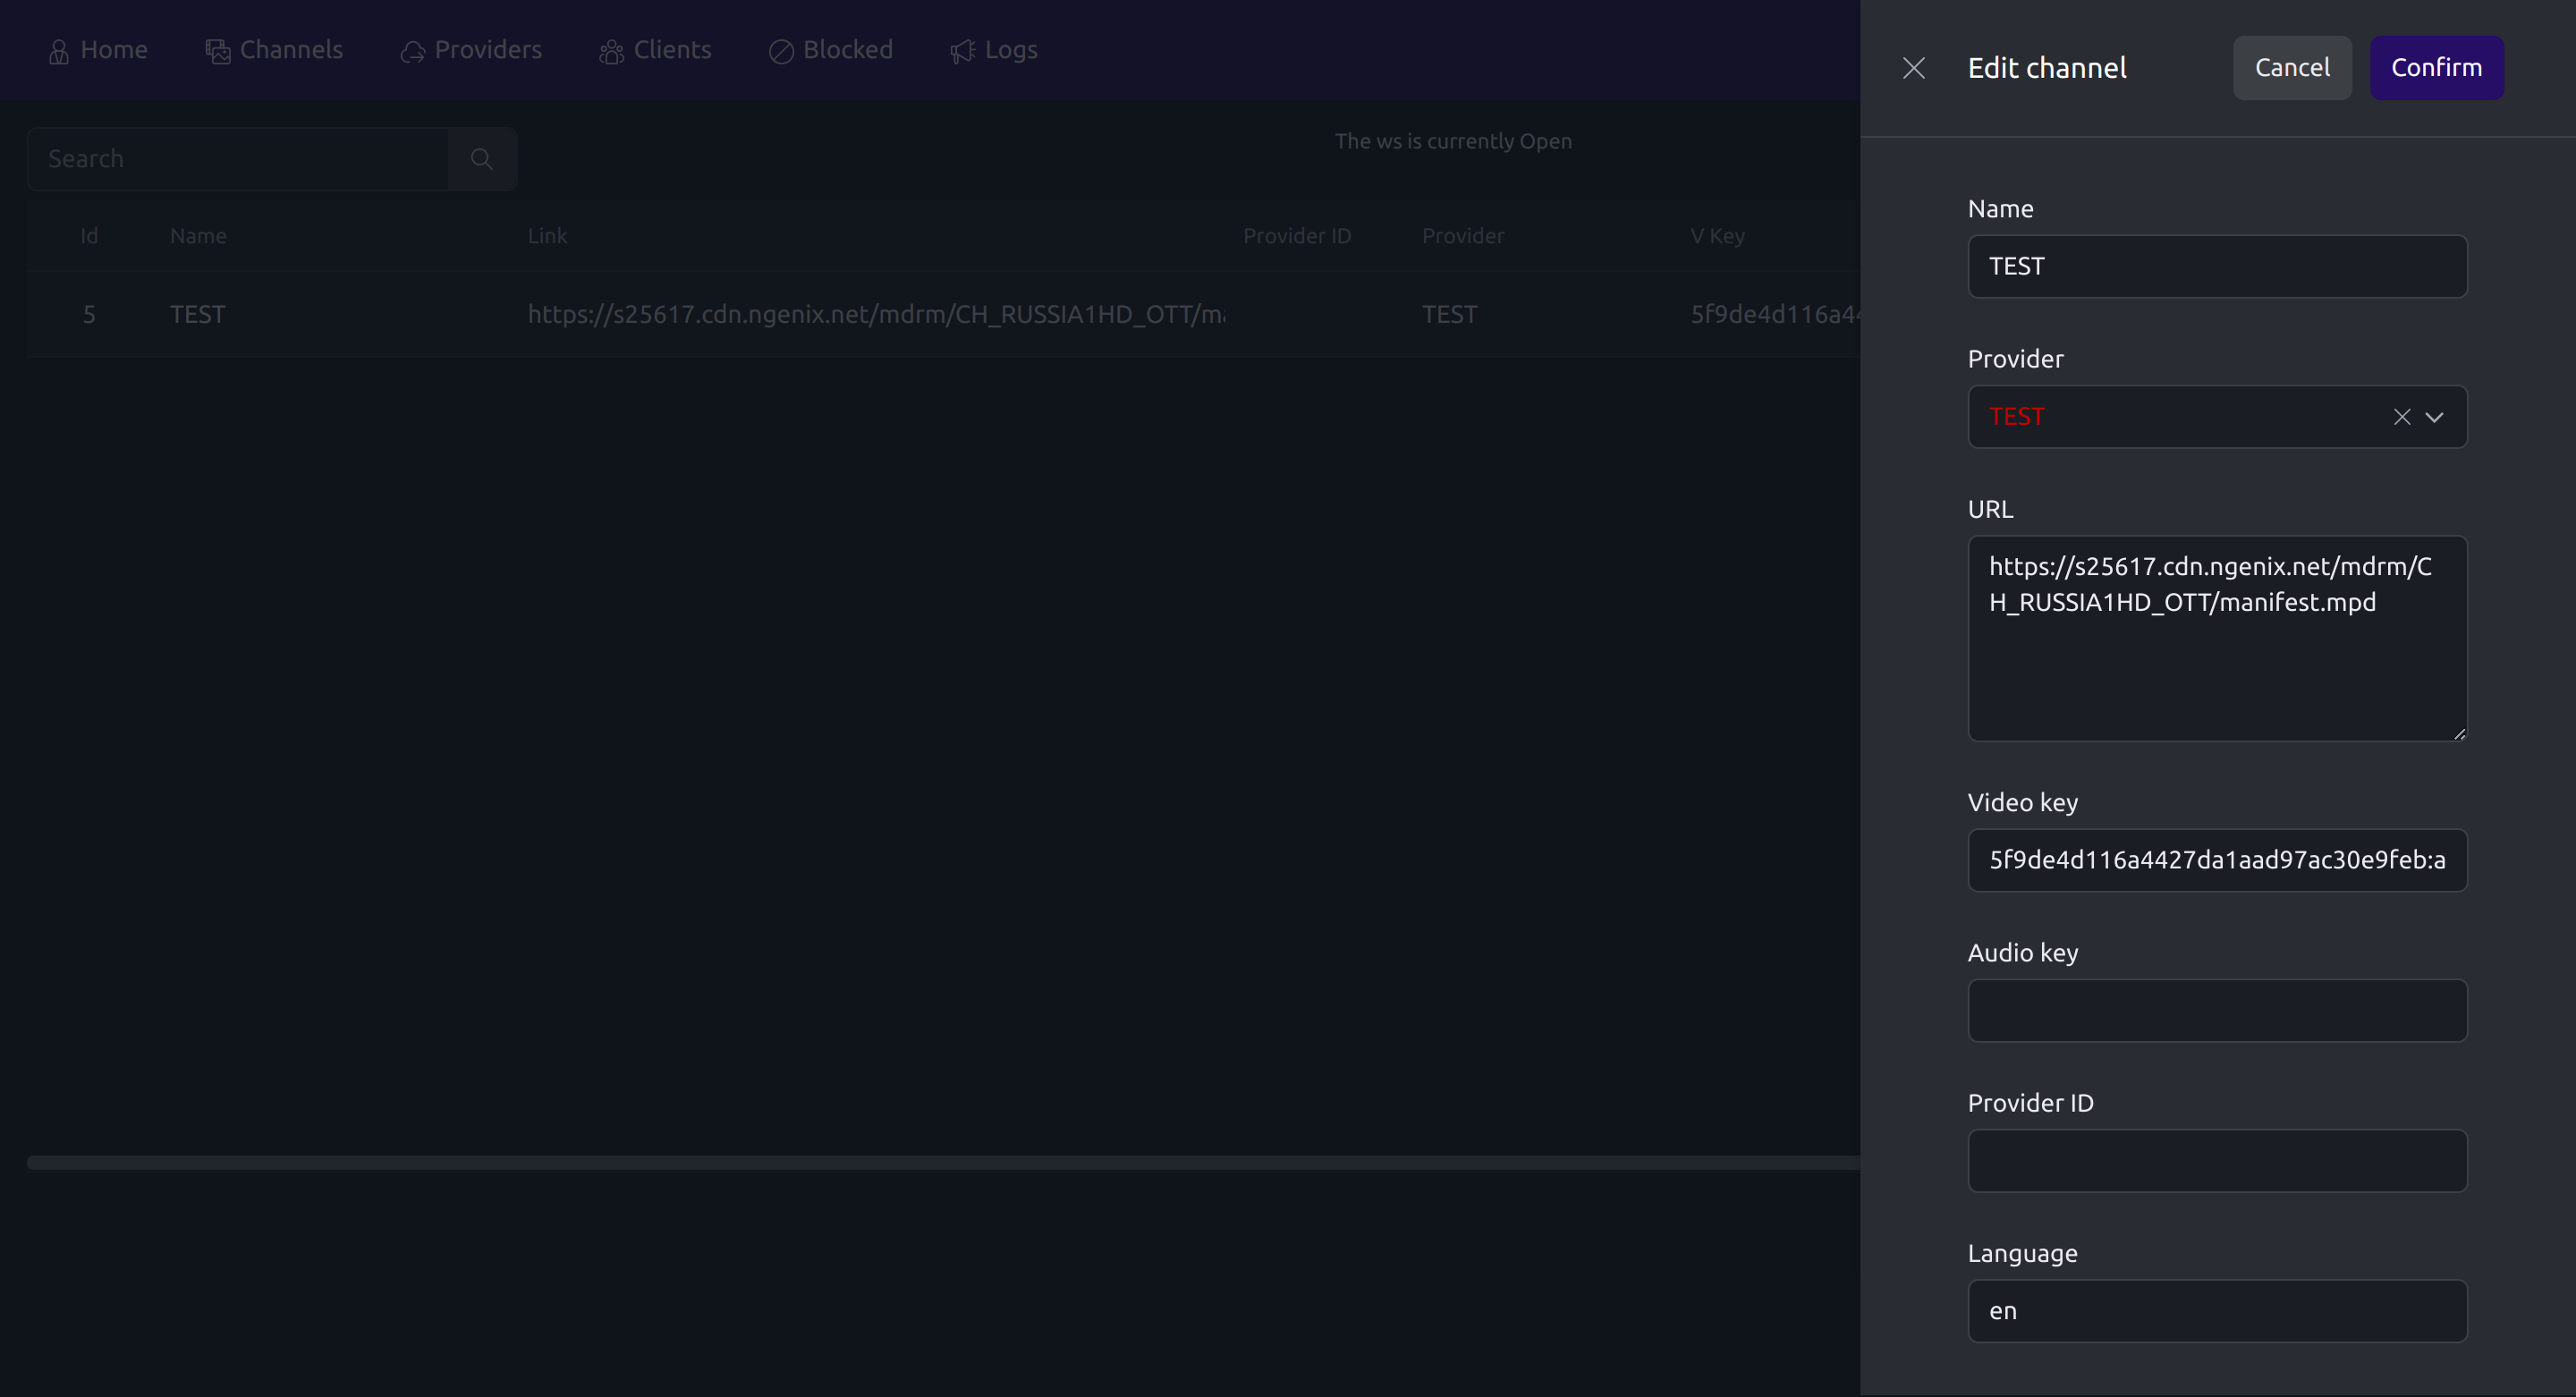Click the Clients people icon
The image size is (2576, 1397).
[x=611, y=51]
